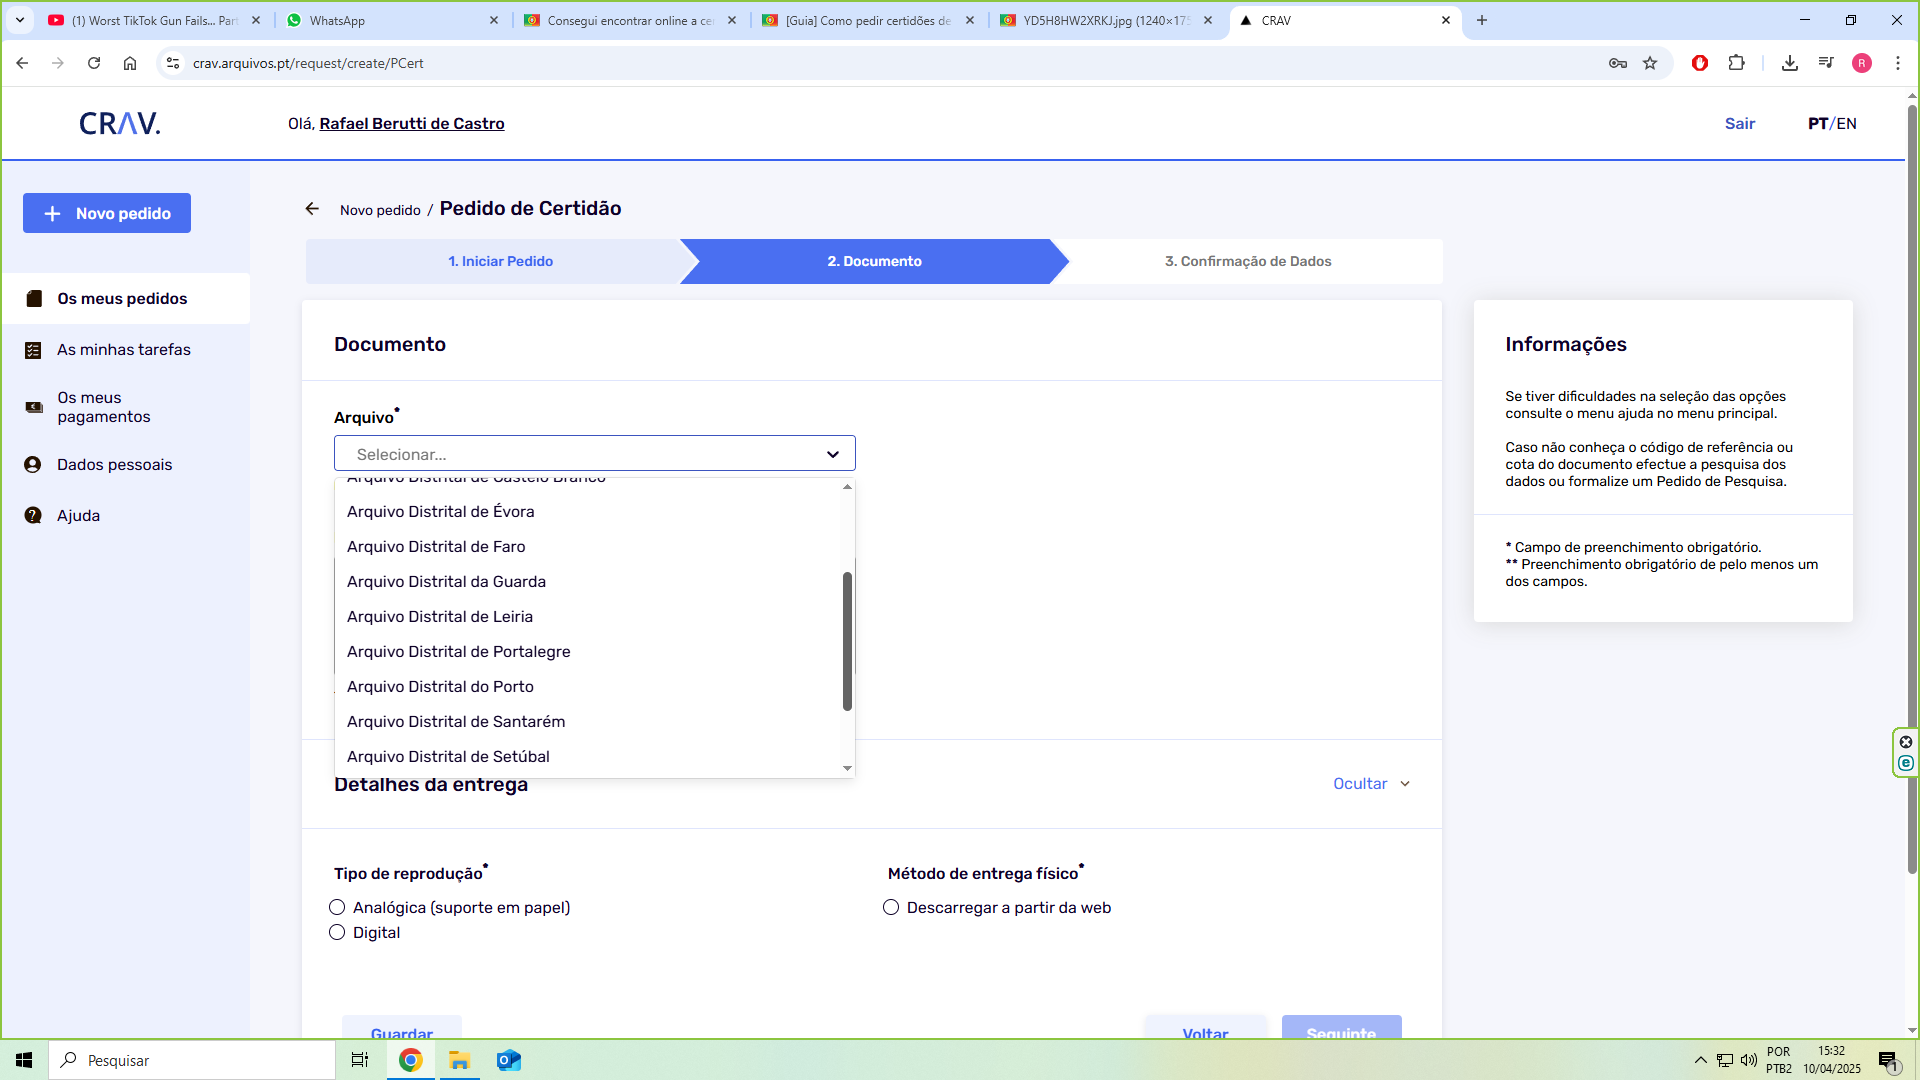Choose Descarregar a partir da web
This screenshot has height=1080, width=1920.
(891, 908)
